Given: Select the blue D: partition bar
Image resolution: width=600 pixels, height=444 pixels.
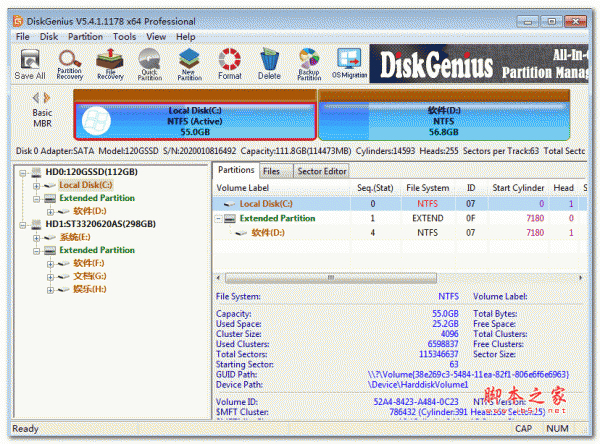Looking at the screenshot, I should 442,118.
